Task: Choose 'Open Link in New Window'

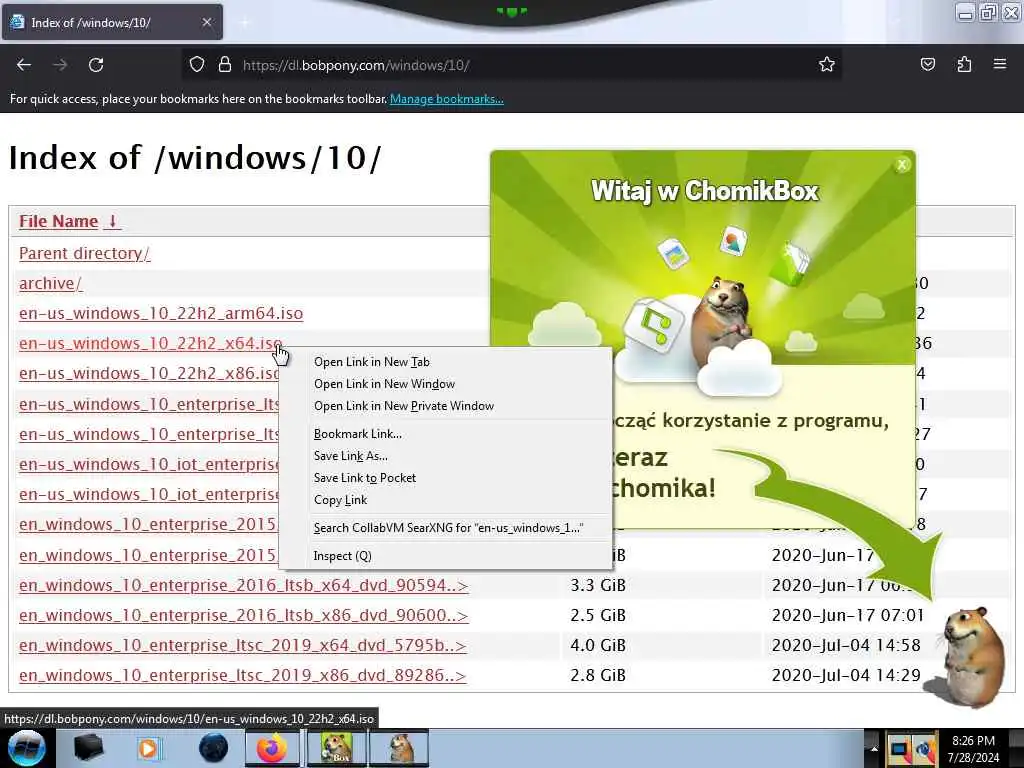Action: [384, 384]
